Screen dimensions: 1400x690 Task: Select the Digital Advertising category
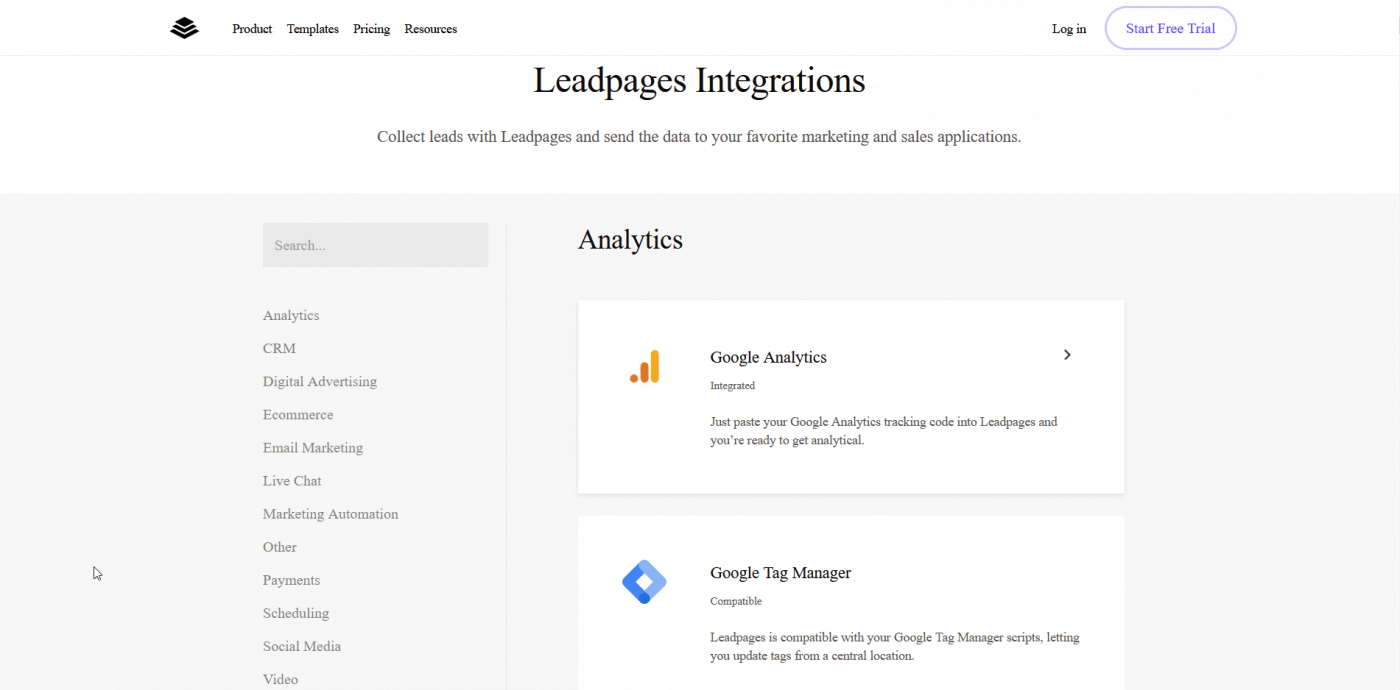[x=320, y=381]
